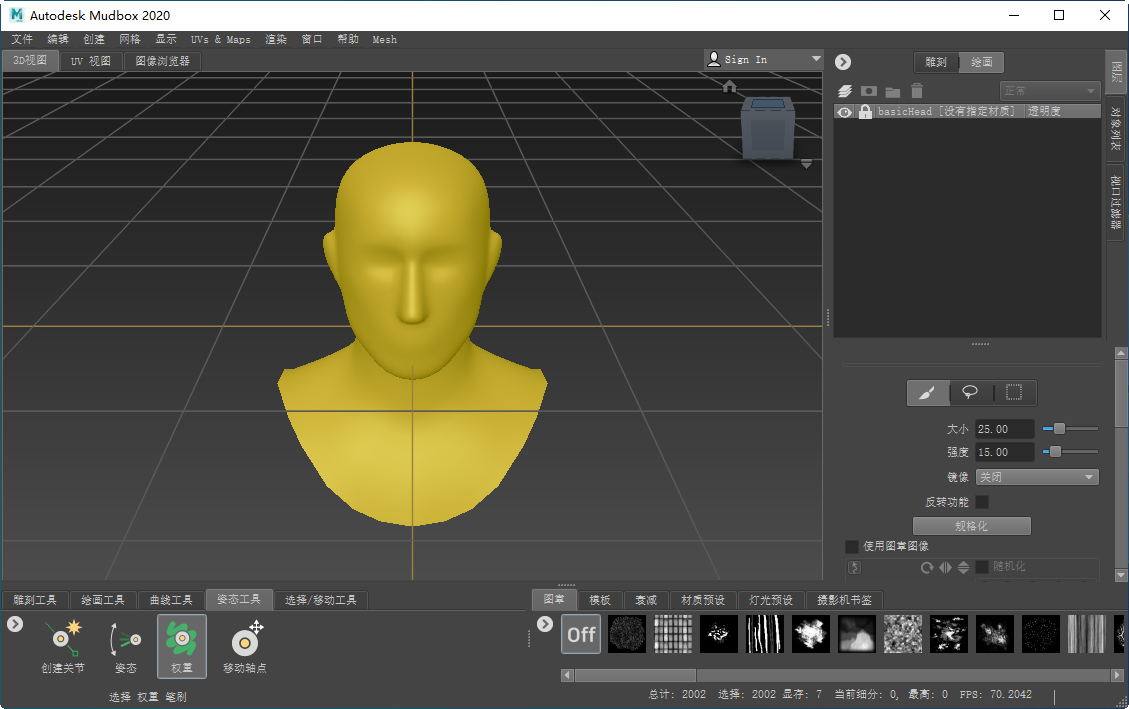1129x709 pixels.
Task: Enable the 使用图章图像 checkbox
Action: (x=852, y=546)
